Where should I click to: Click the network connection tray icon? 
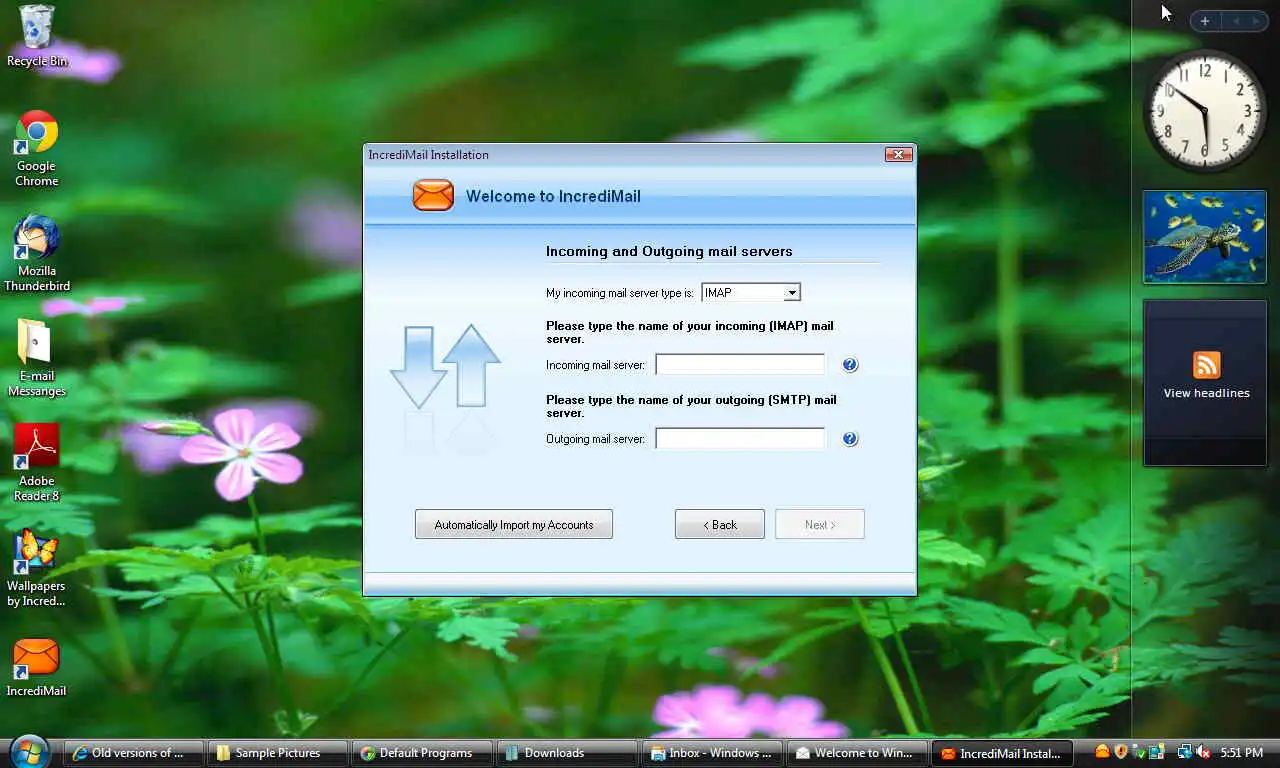coord(1184,752)
